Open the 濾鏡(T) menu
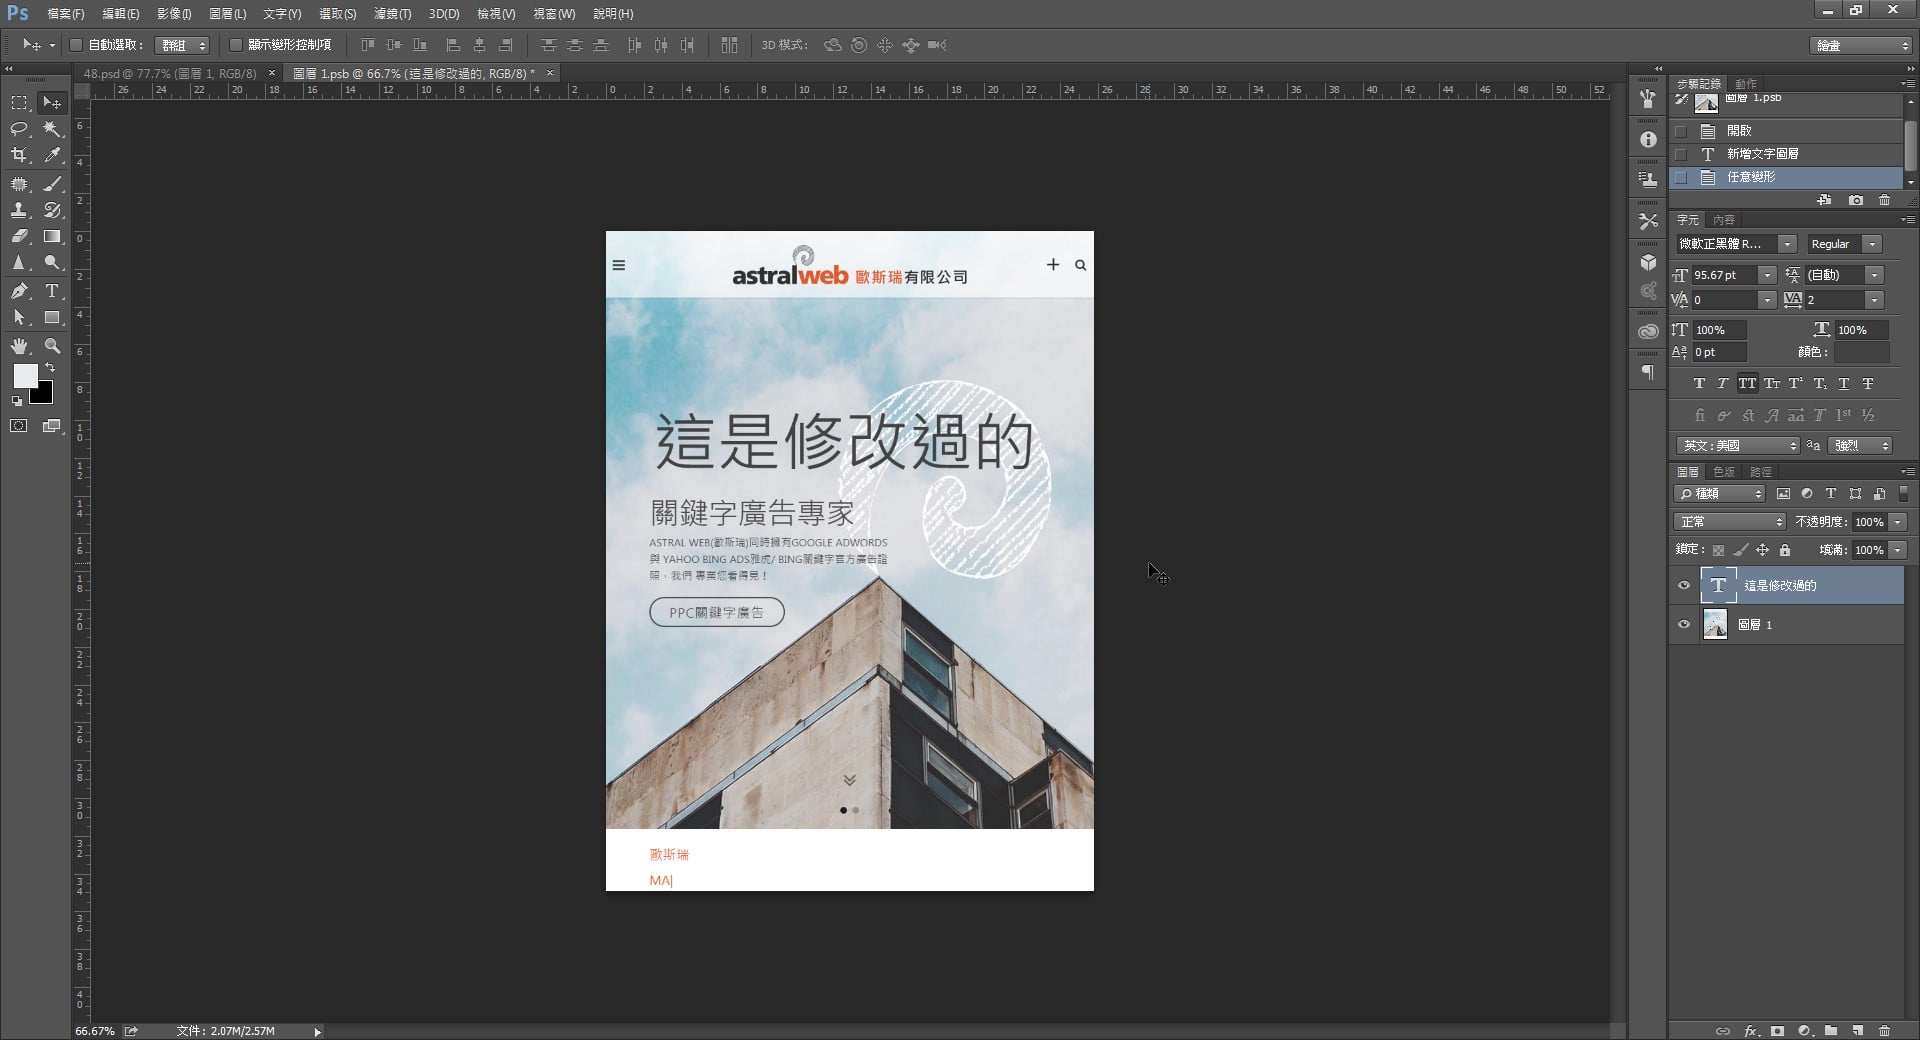 (392, 14)
